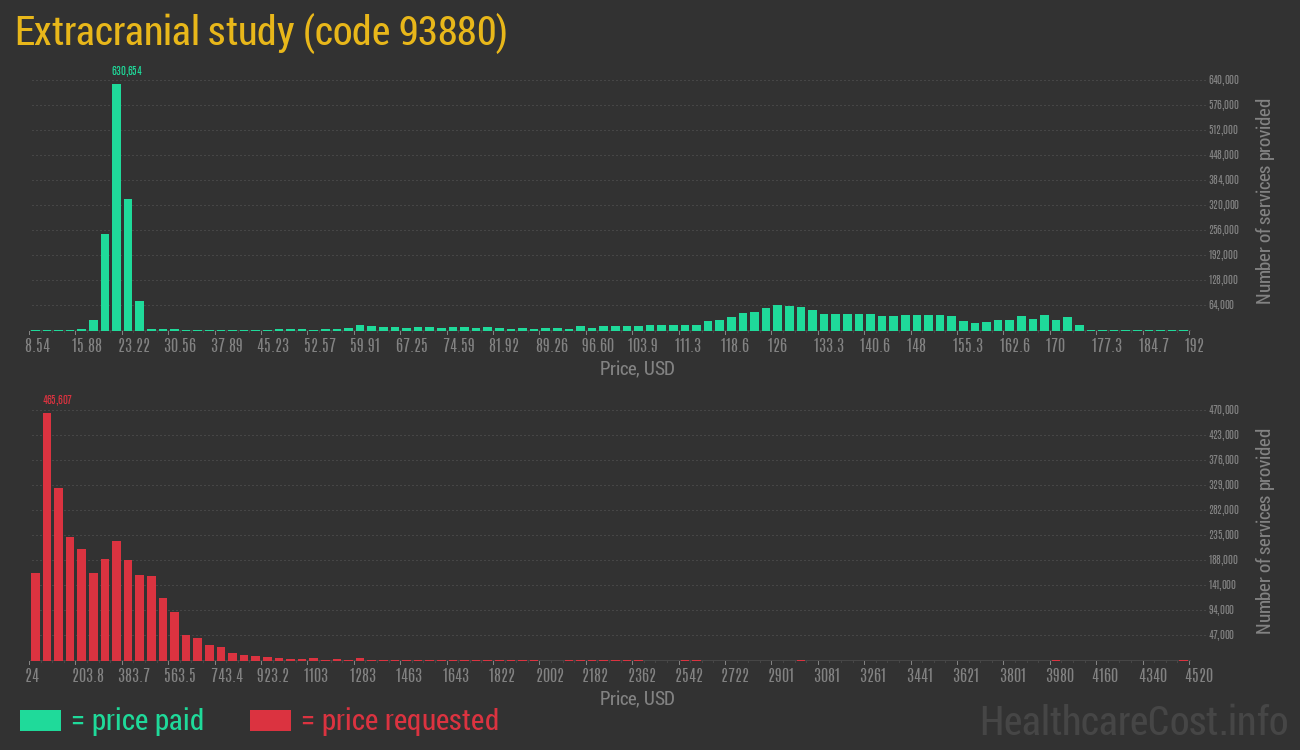Click the '= price paid' legend text
1300x750 pixels.
tap(138, 720)
